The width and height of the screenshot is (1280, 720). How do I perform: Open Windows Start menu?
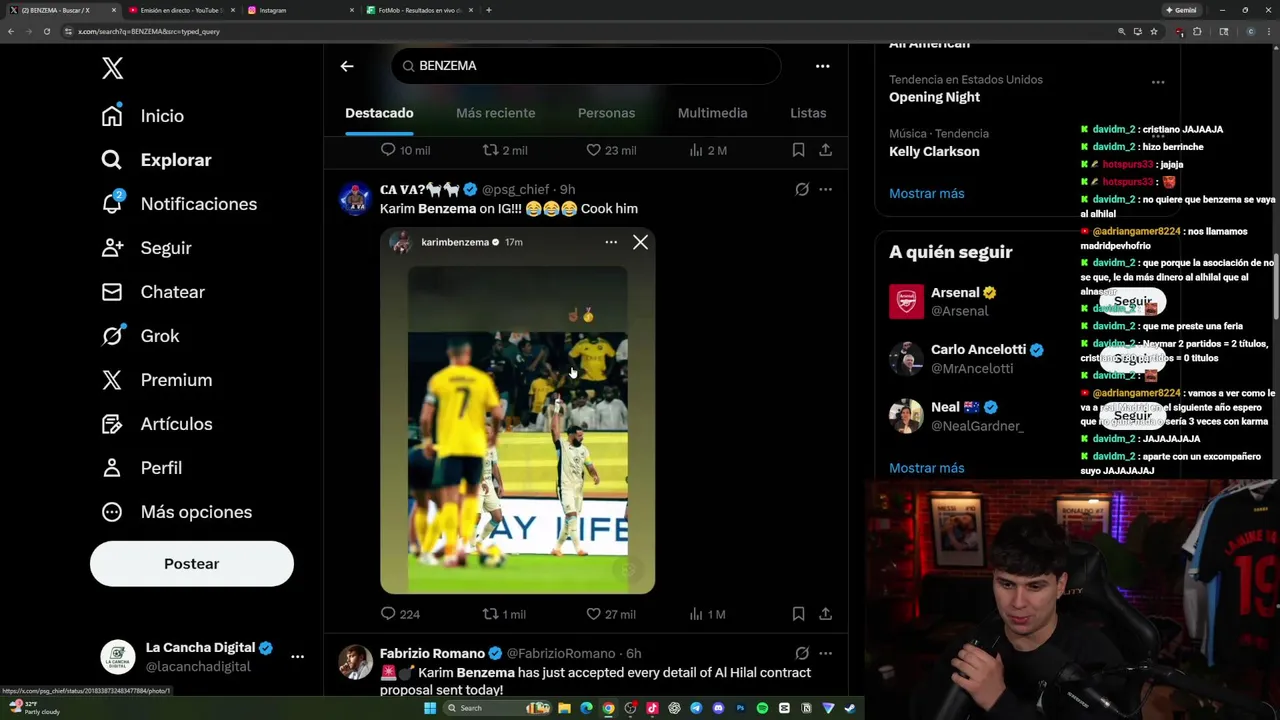click(430, 708)
